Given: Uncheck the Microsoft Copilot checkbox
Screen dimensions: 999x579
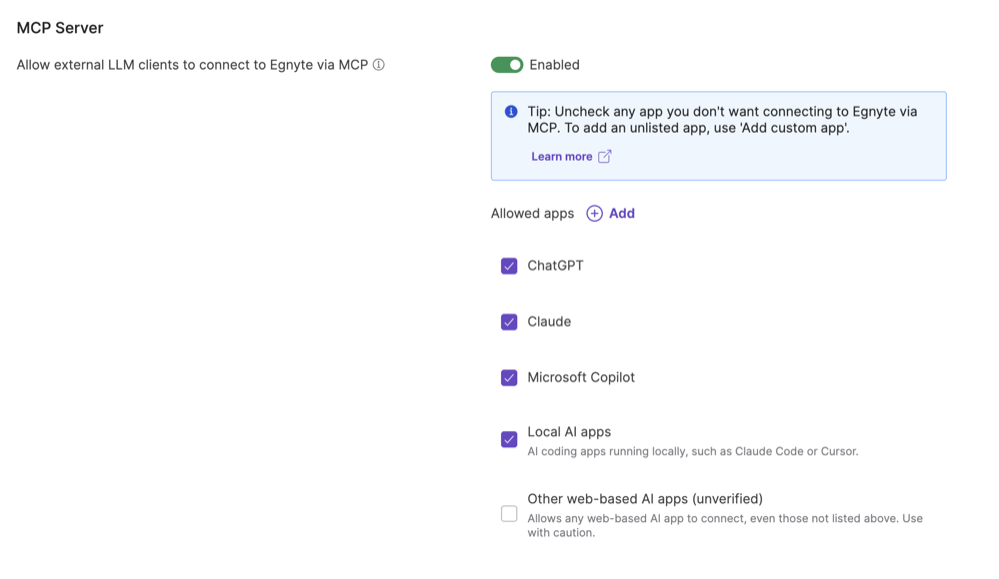Looking at the screenshot, I should 509,378.
